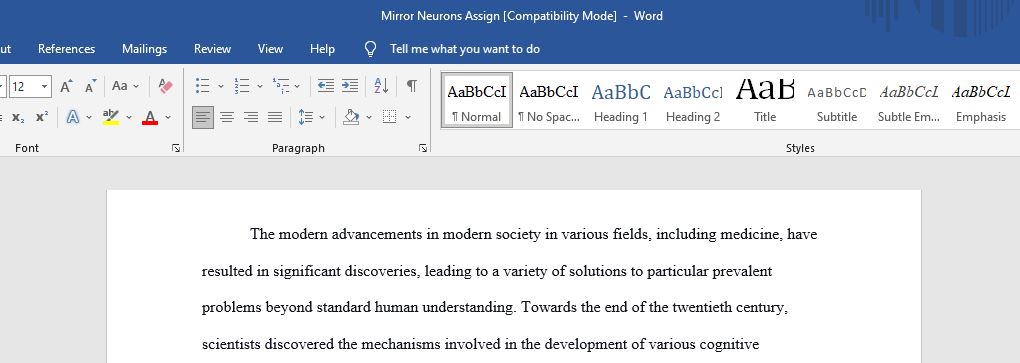
Task: Click the lightbulb Tell Me icon
Action: (370, 49)
